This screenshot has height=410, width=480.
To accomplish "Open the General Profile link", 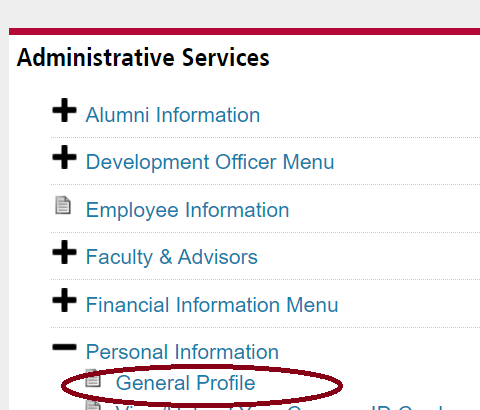I will tap(185, 383).
